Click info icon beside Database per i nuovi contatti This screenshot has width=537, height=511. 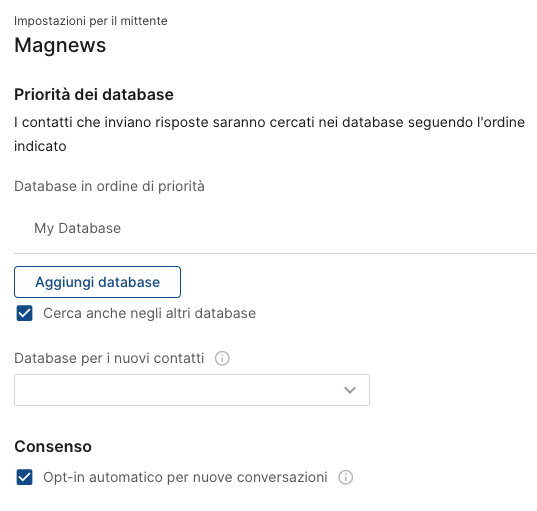point(222,358)
